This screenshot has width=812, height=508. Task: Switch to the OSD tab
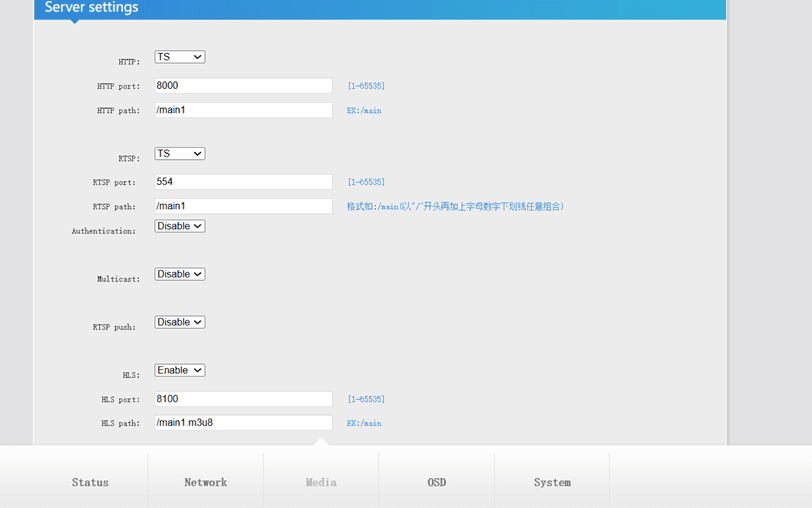[x=437, y=482]
